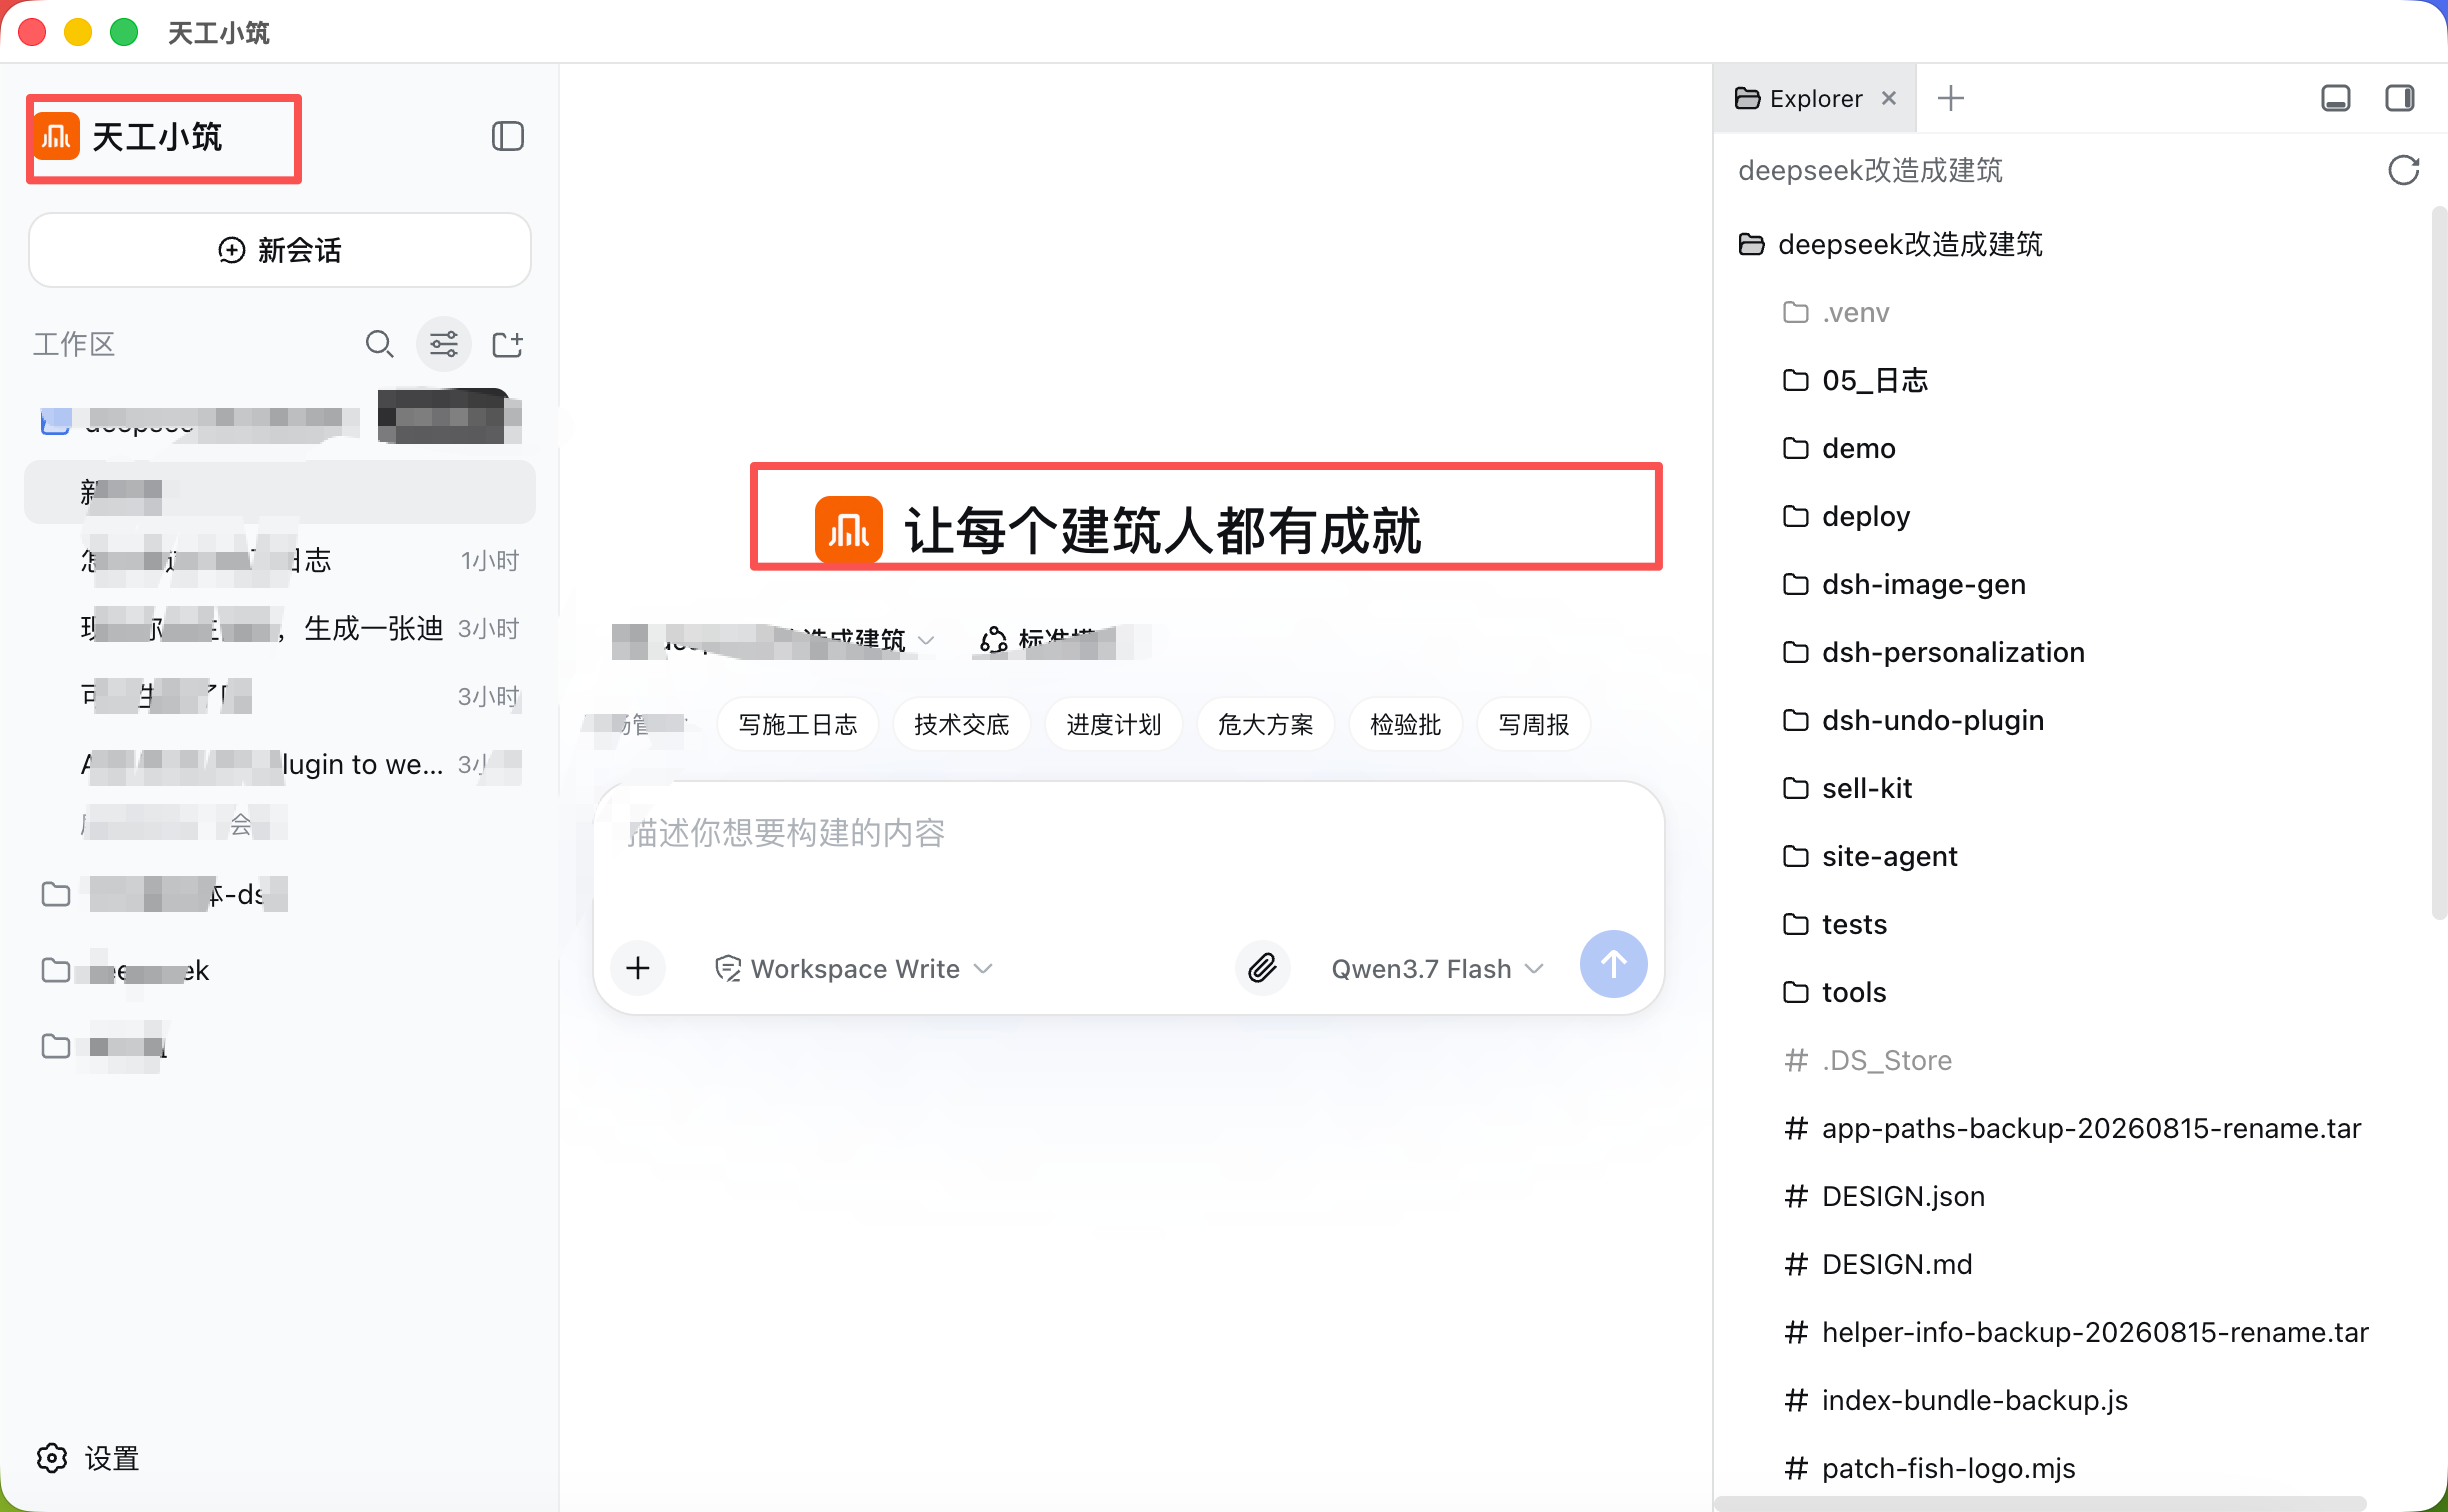Pick the 检验批 suggestion chip

click(x=1406, y=724)
